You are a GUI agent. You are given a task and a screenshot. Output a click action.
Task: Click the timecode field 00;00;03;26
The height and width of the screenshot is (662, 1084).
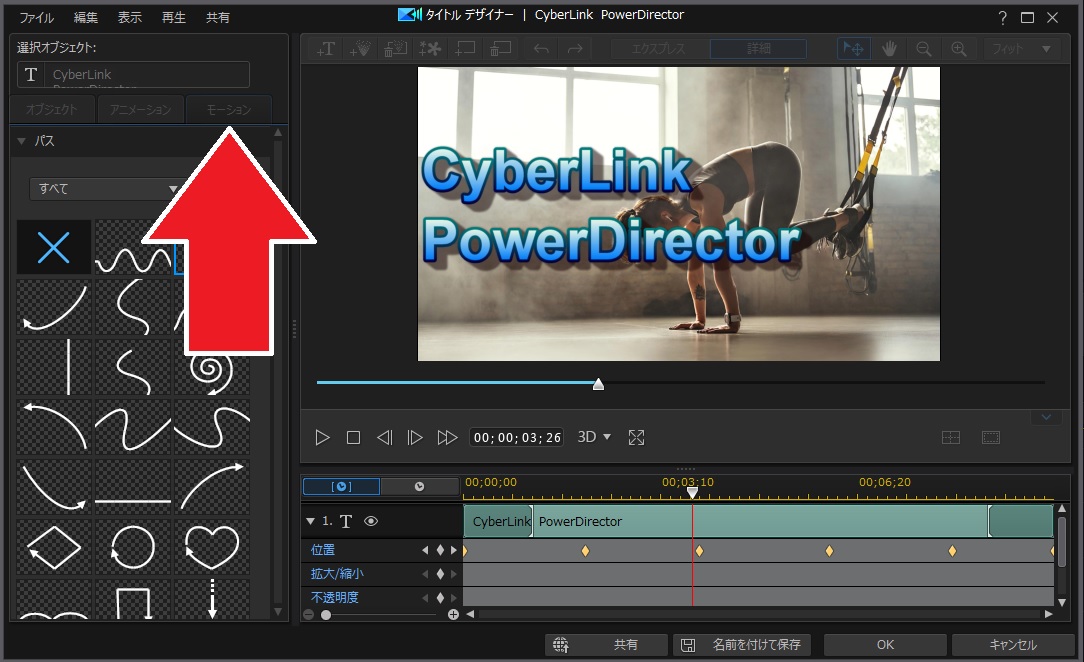coord(517,437)
